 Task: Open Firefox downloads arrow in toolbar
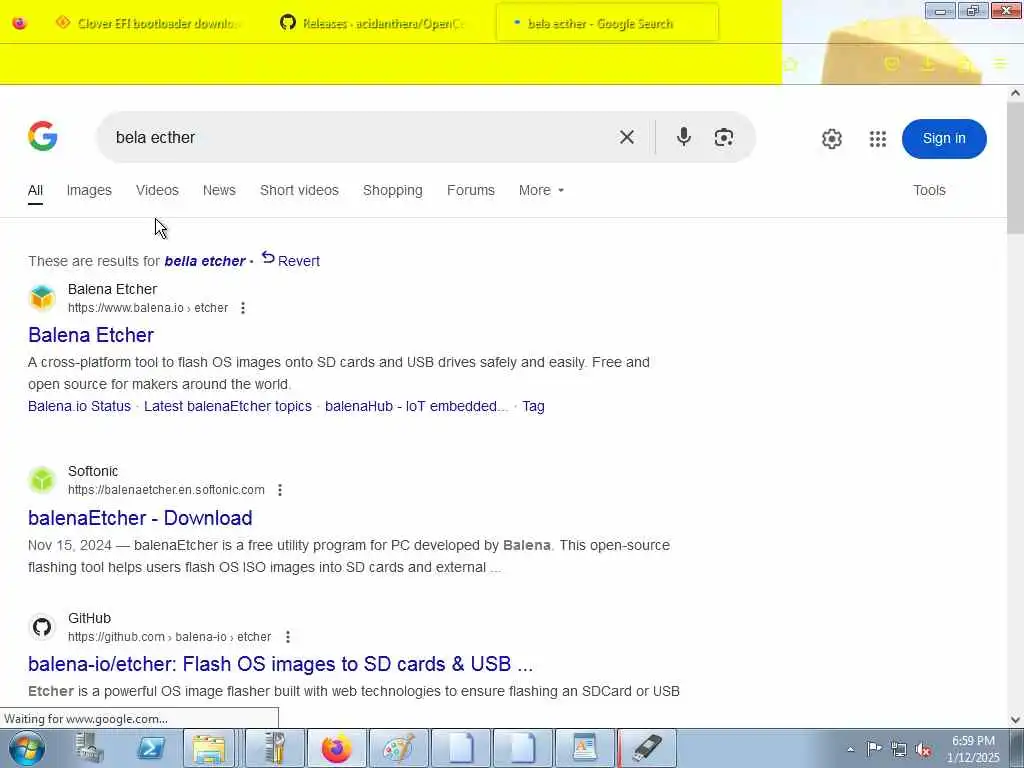tap(928, 63)
